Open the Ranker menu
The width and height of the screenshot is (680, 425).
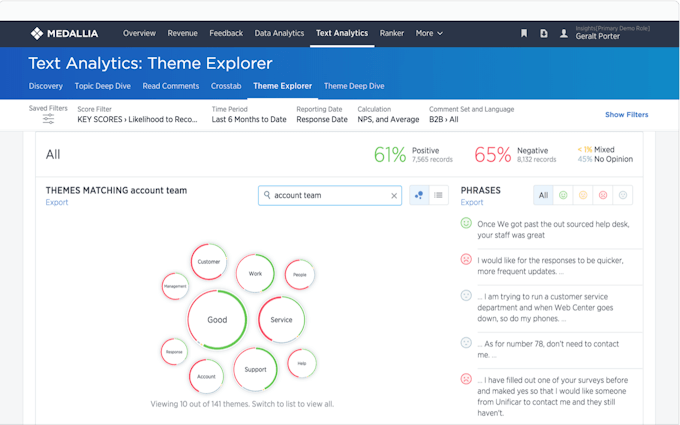pyautogui.click(x=392, y=33)
